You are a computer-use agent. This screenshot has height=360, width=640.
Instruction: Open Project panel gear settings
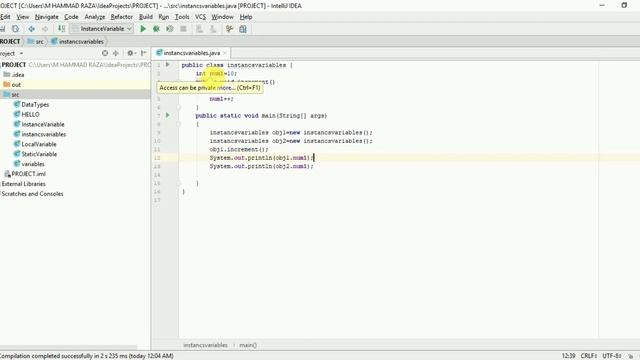(131, 53)
